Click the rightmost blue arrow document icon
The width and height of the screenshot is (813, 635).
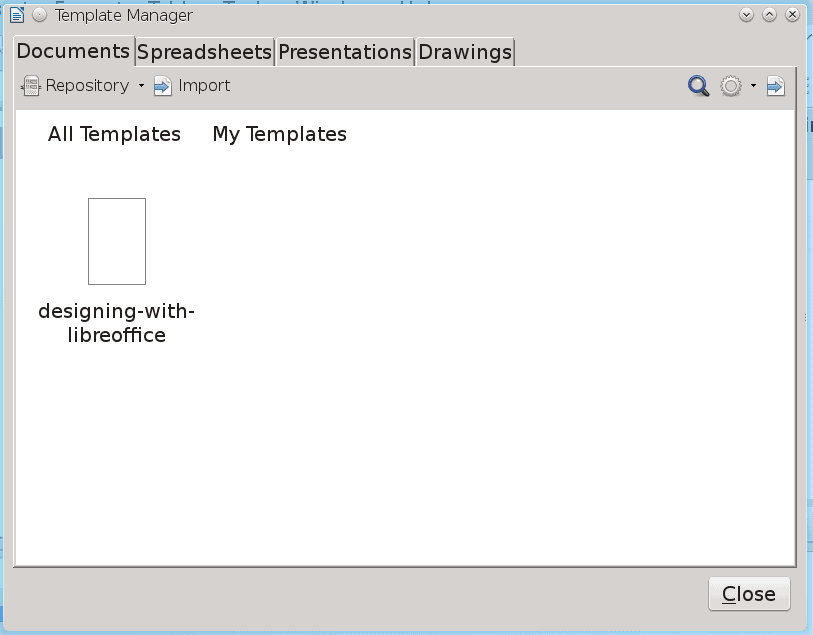pos(776,86)
